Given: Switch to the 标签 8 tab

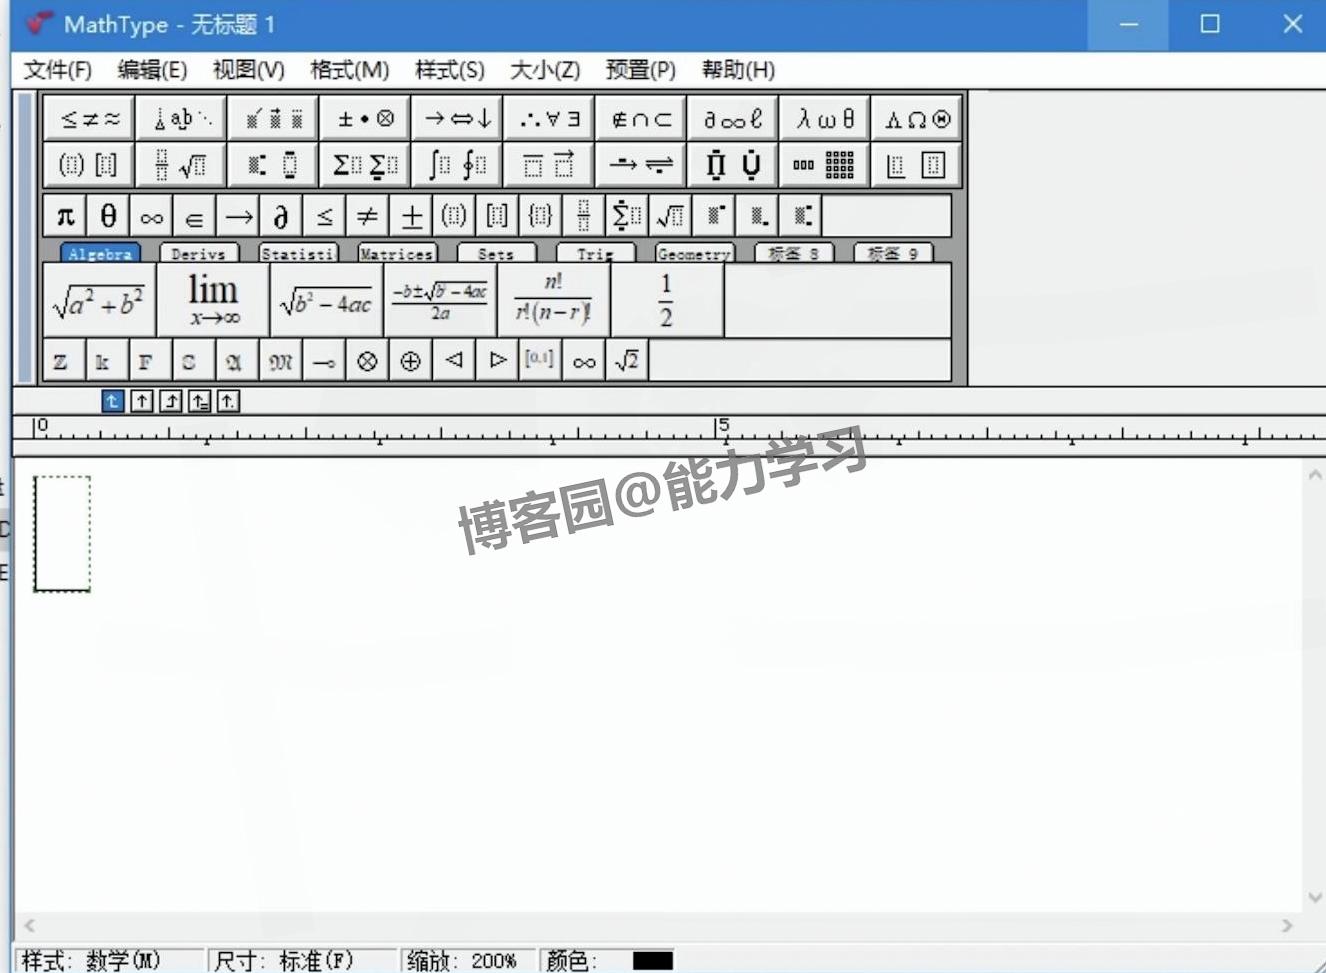Looking at the screenshot, I should tap(793, 254).
